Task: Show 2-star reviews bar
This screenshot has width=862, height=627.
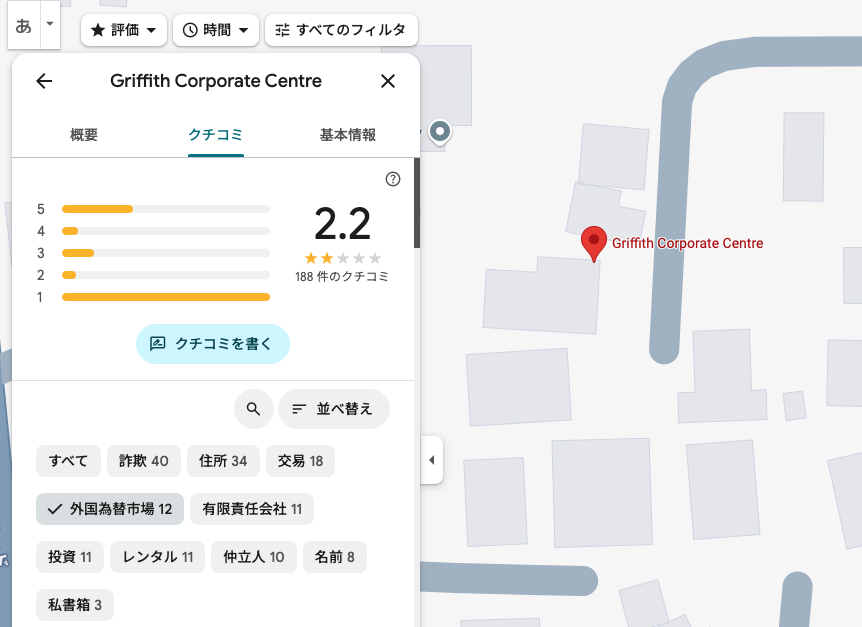Action: 166,275
